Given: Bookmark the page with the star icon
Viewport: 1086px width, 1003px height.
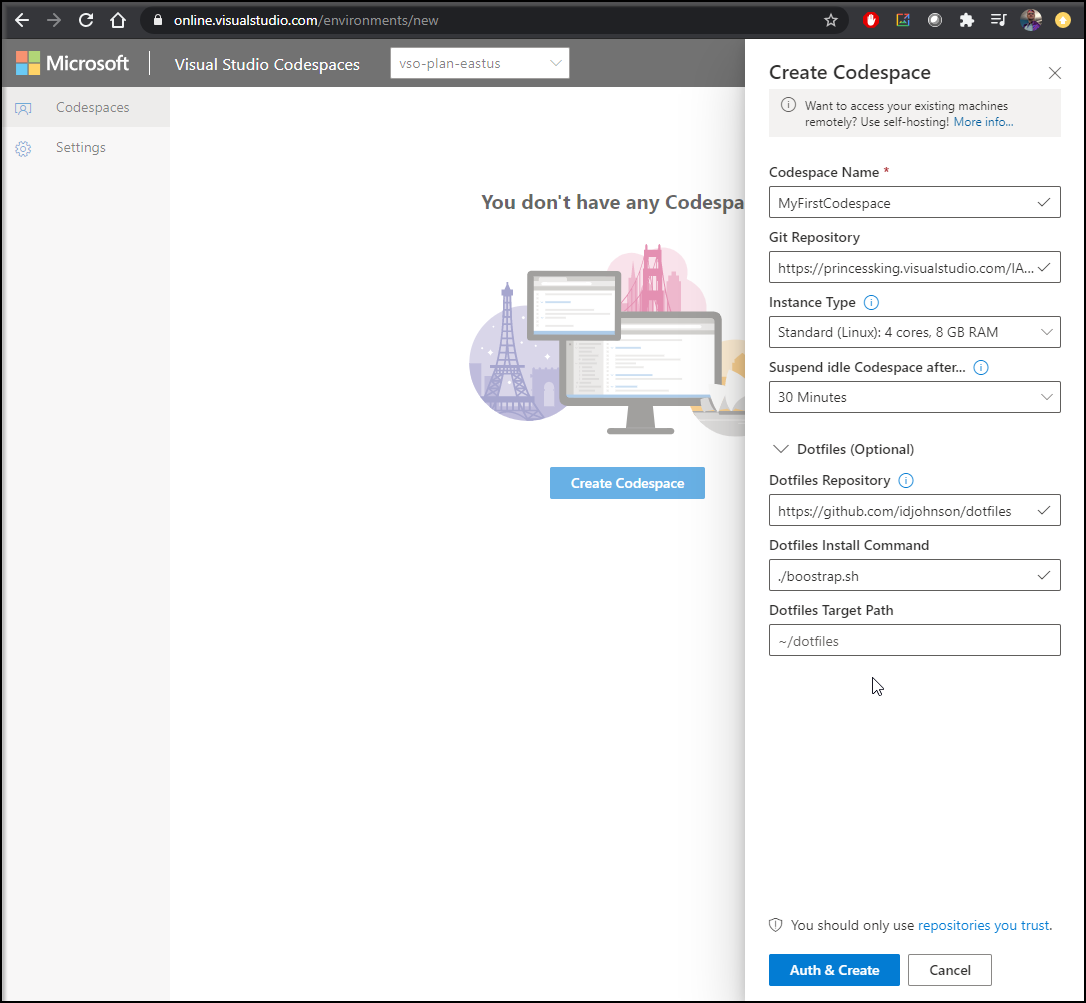Looking at the screenshot, I should [x=831, y=19].
